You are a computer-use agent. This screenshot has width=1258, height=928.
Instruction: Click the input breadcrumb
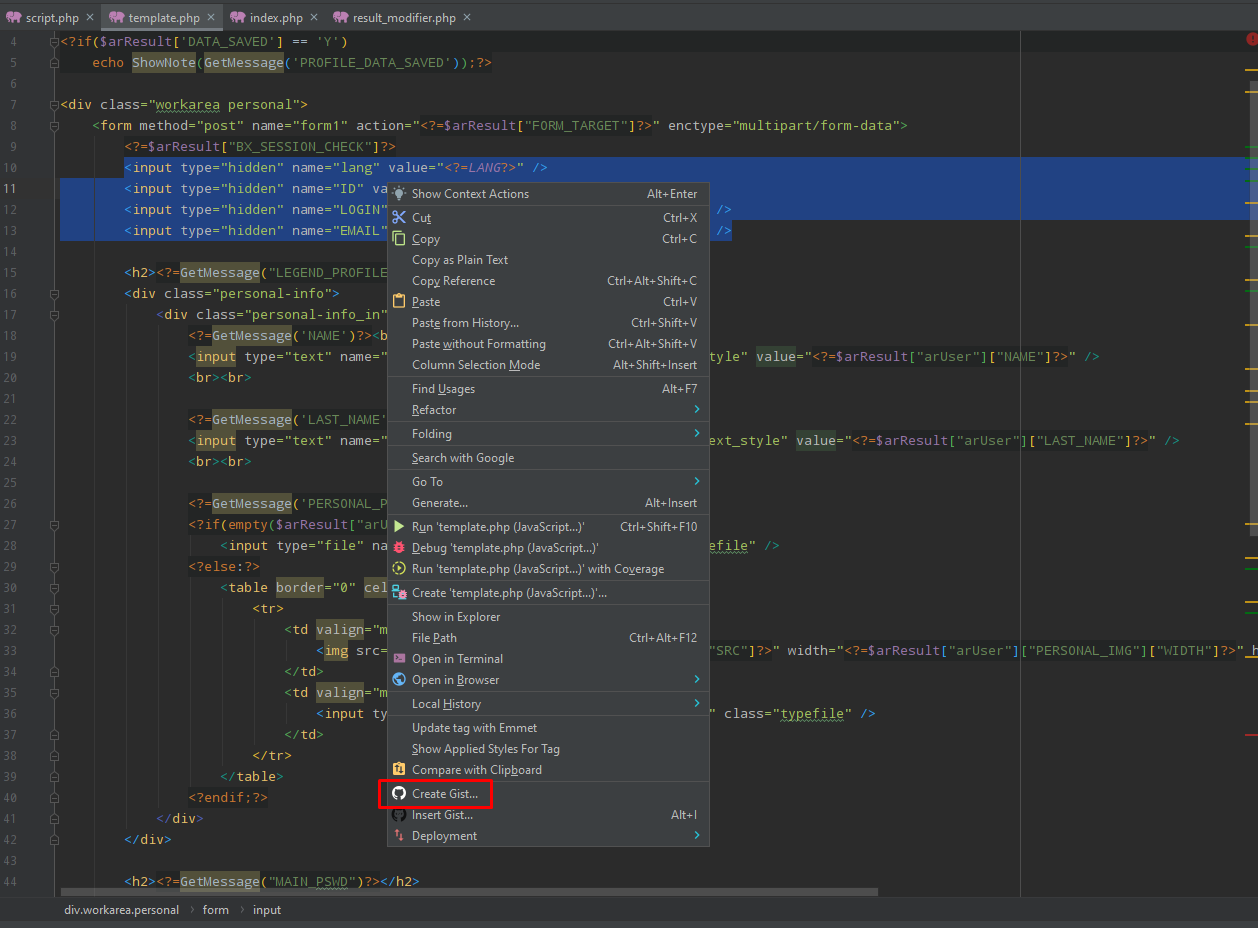[267, 910]
